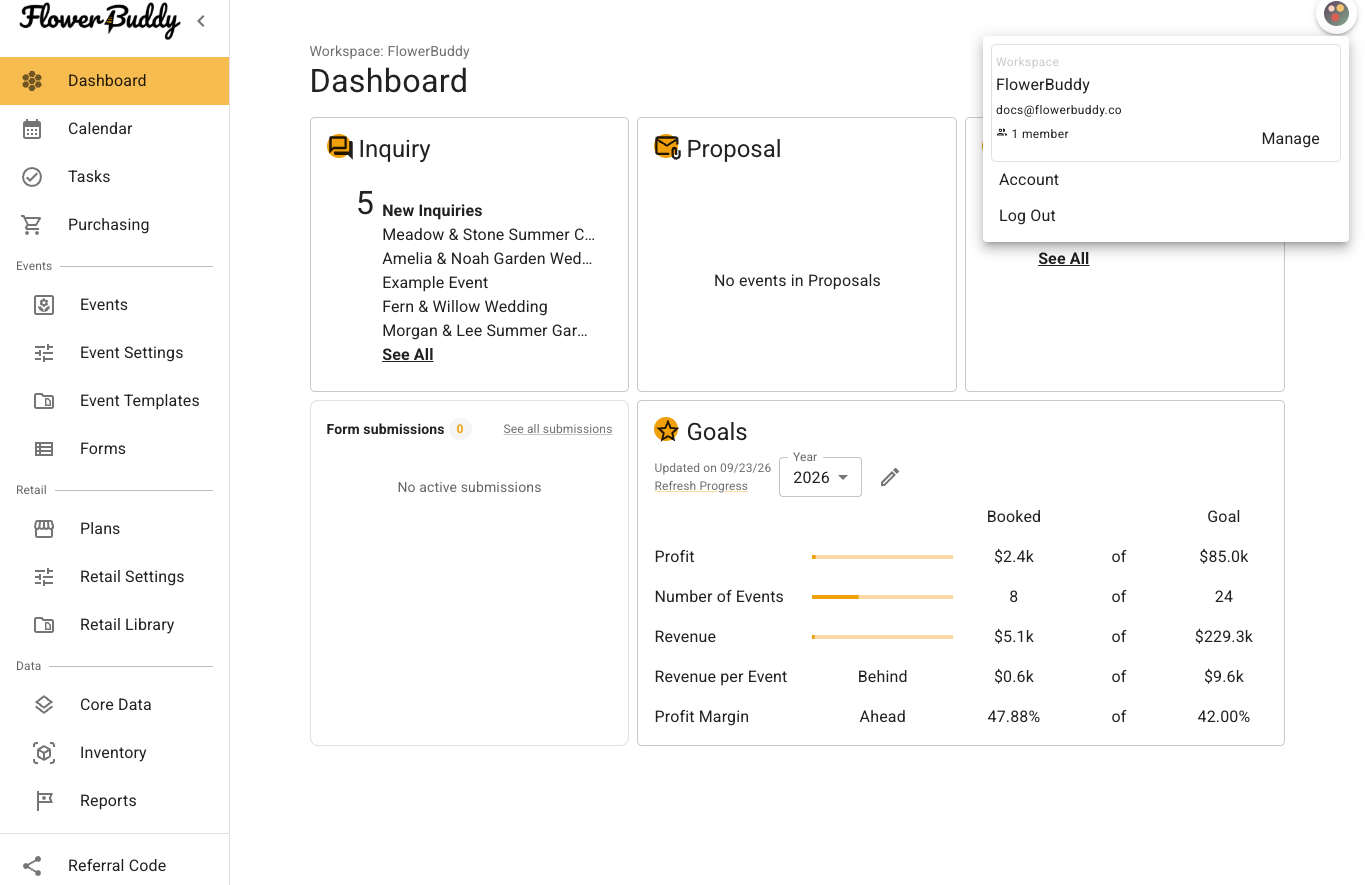This screenshot has height=885, width=1365.
Task: Open the Fern & Willow Wedding inquiry
Action: coord(465,307)
